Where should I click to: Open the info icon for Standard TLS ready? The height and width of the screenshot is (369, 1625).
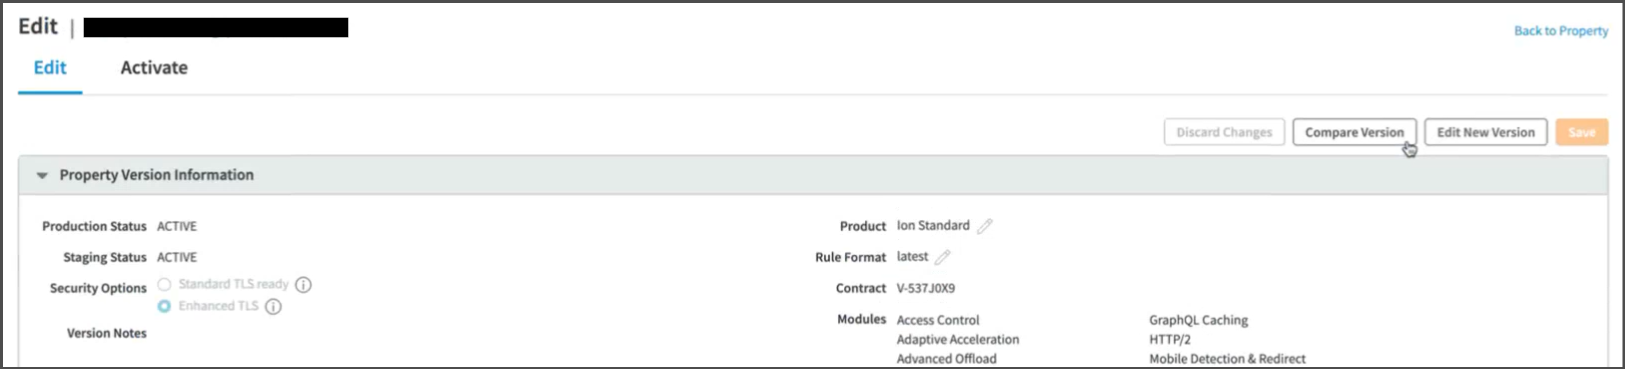pyautogui.click(x=303, y=285)
